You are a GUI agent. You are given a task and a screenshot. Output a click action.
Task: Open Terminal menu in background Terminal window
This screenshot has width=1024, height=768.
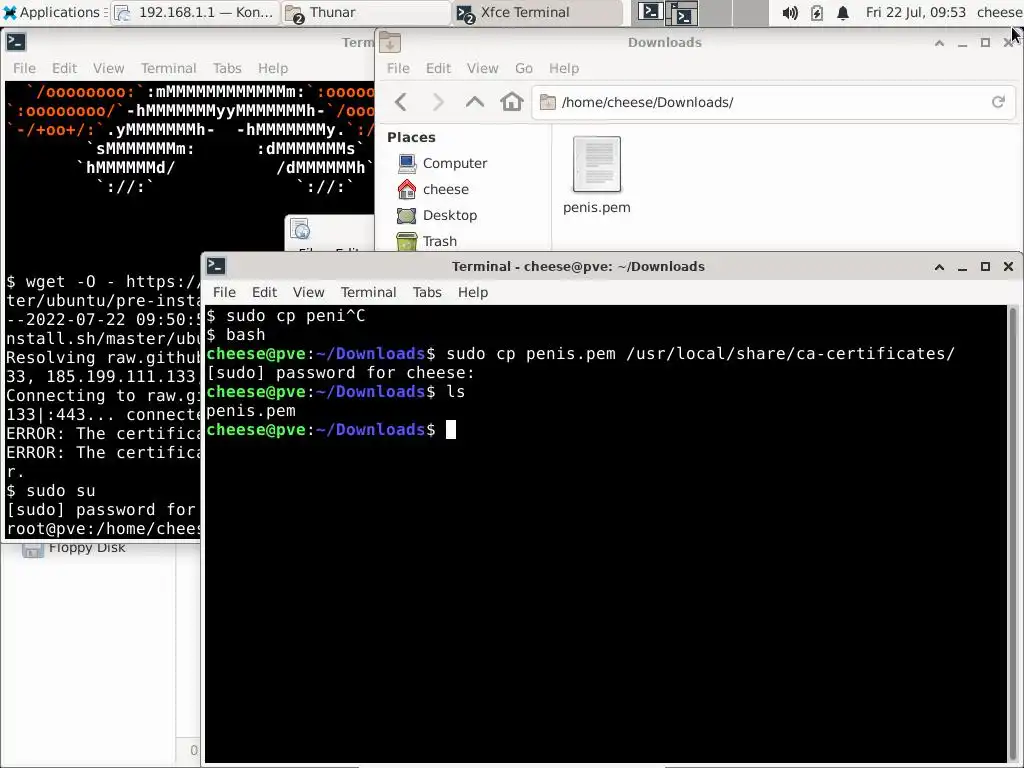click(x=168, y=68)
